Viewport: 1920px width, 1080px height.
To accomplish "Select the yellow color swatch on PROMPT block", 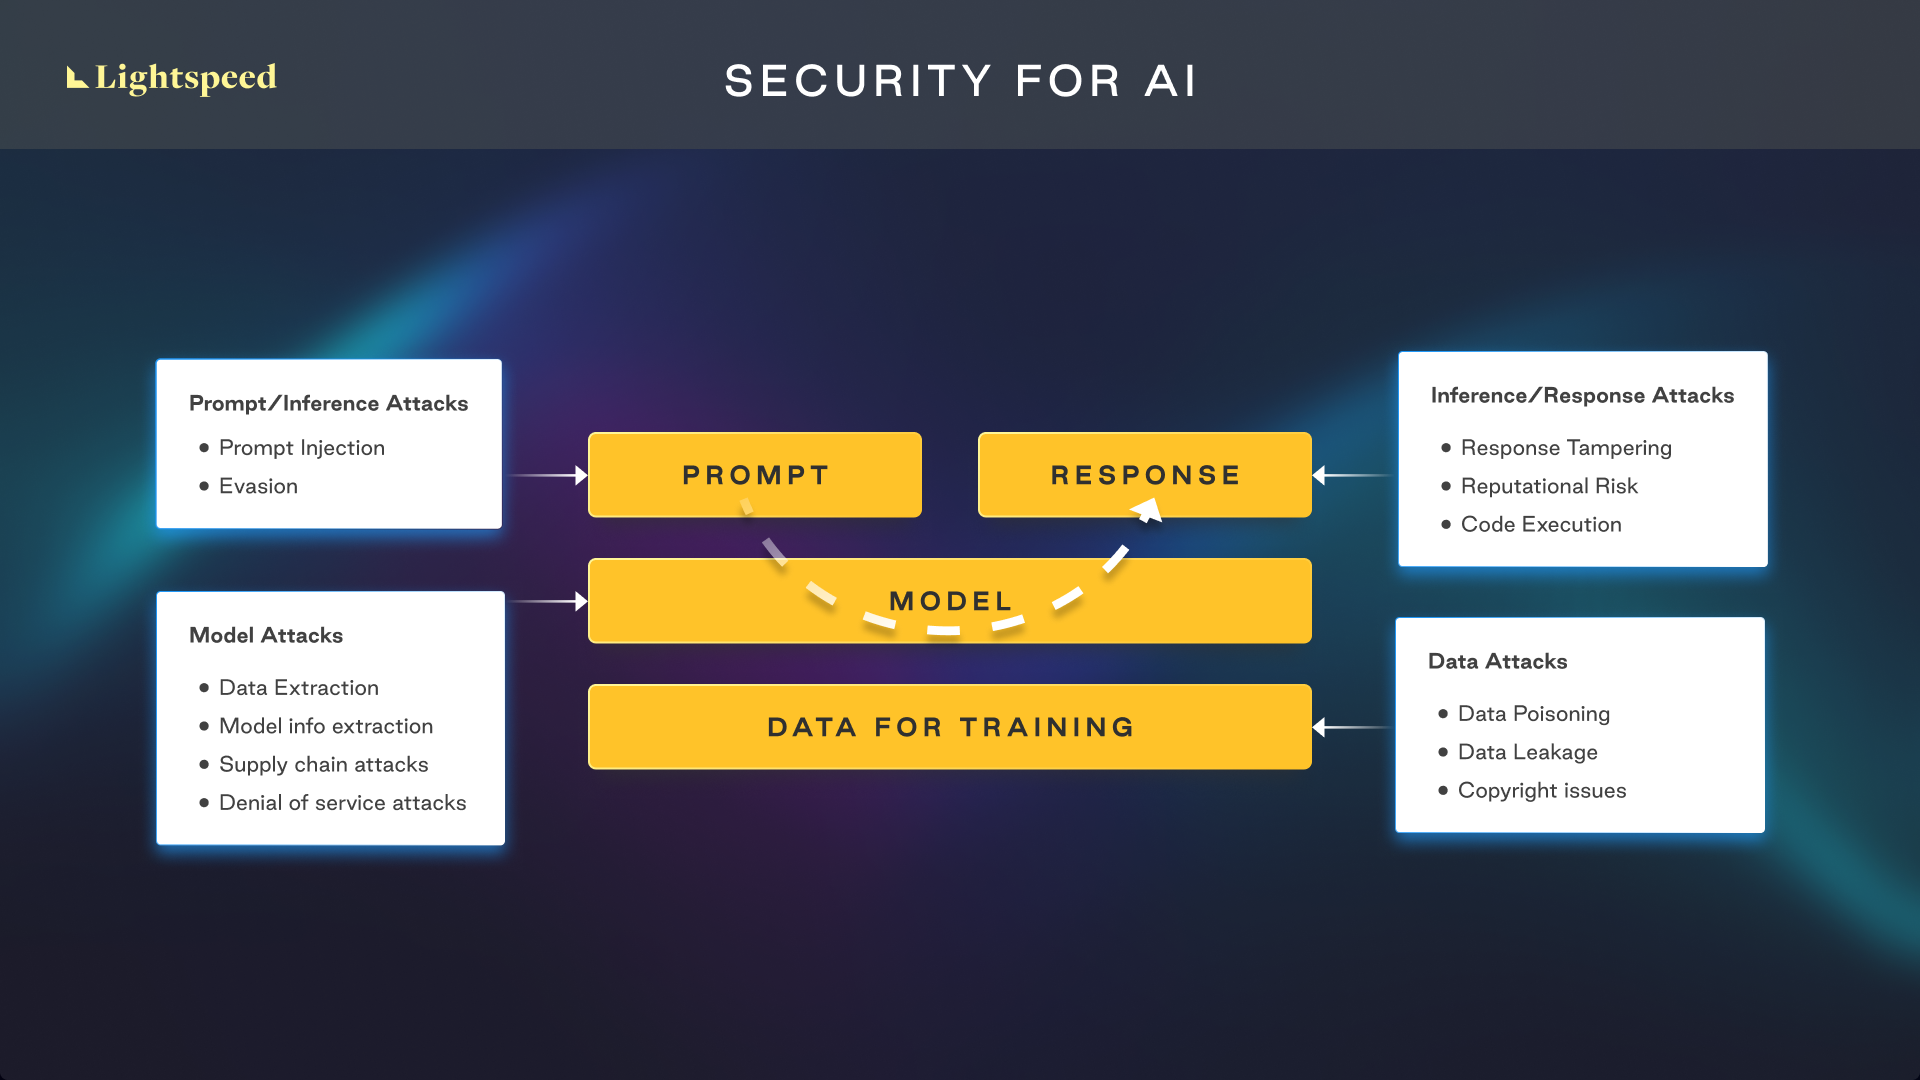I will point(754,473).
